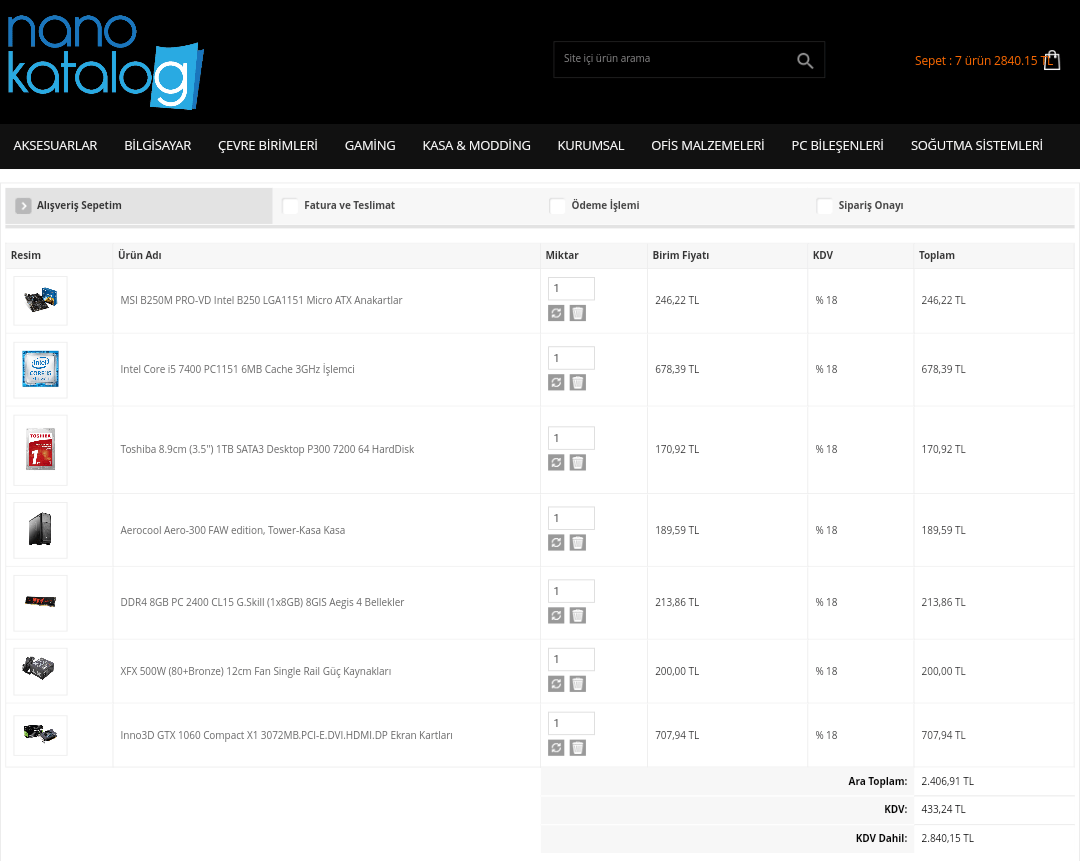Refresh quantity for Aerocool Aero-300 row
The image size is (1080, 861).
pos(556,543)
